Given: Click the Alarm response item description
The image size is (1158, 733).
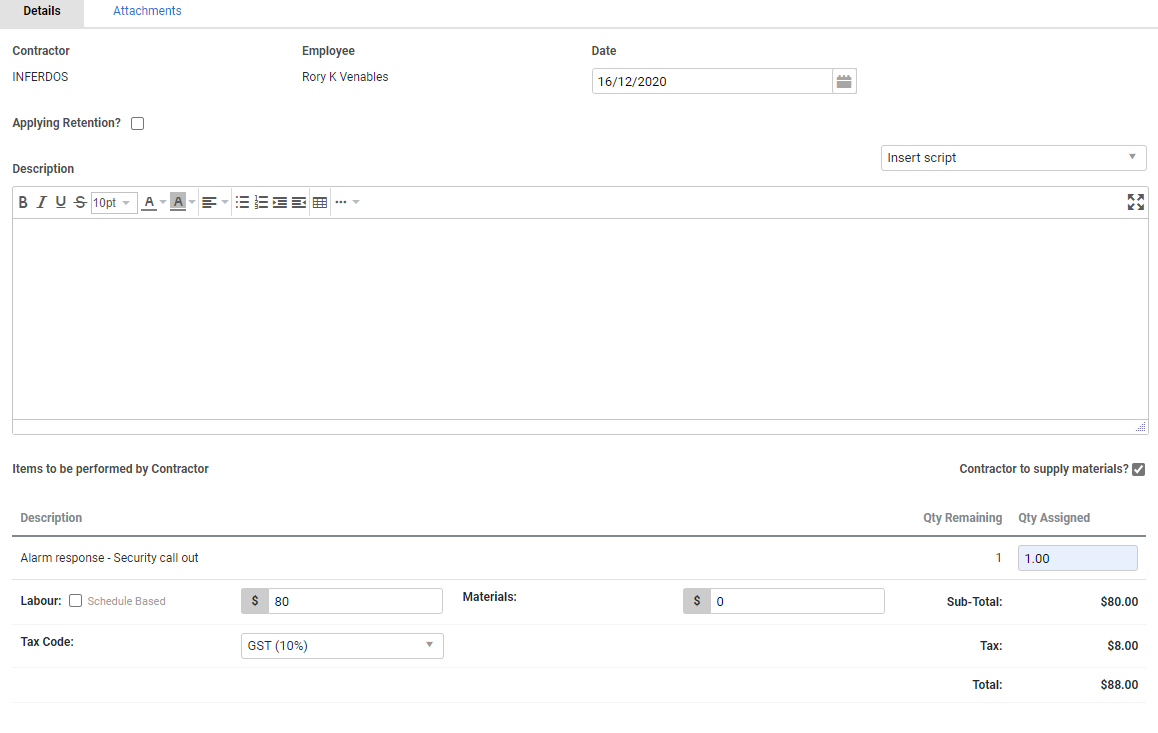Looking at the screenshot, I should tap(109, 558).
